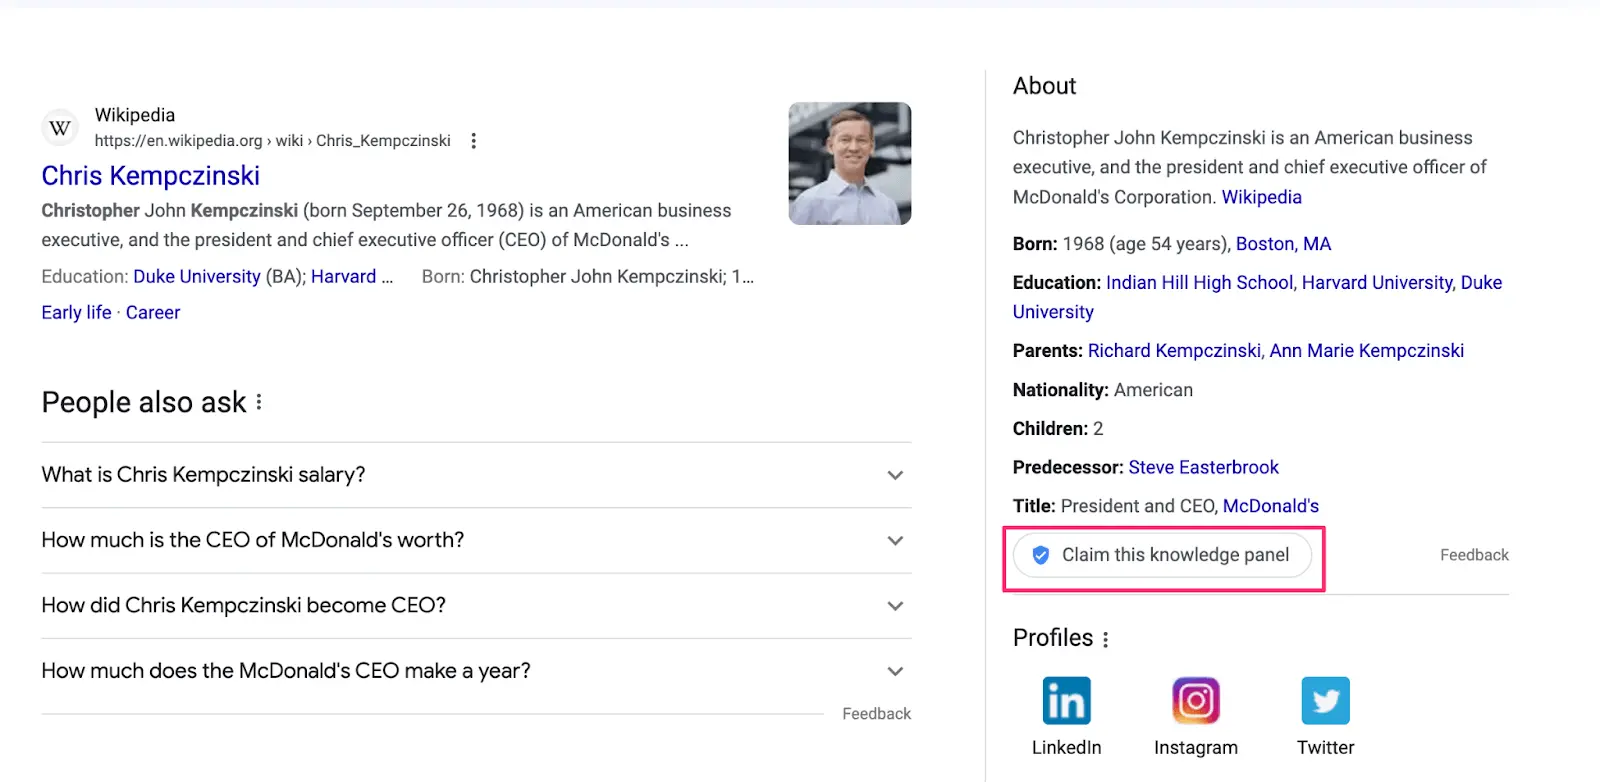
Task: Click Feedback under People also ask
Action: pos(876,714)
